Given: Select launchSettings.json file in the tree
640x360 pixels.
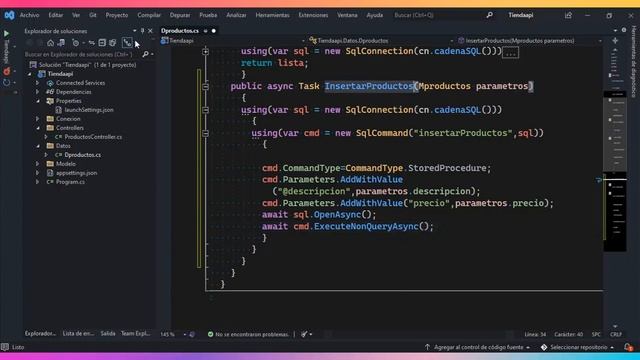Looking at the screenshot, I should (x=89, y=110).
